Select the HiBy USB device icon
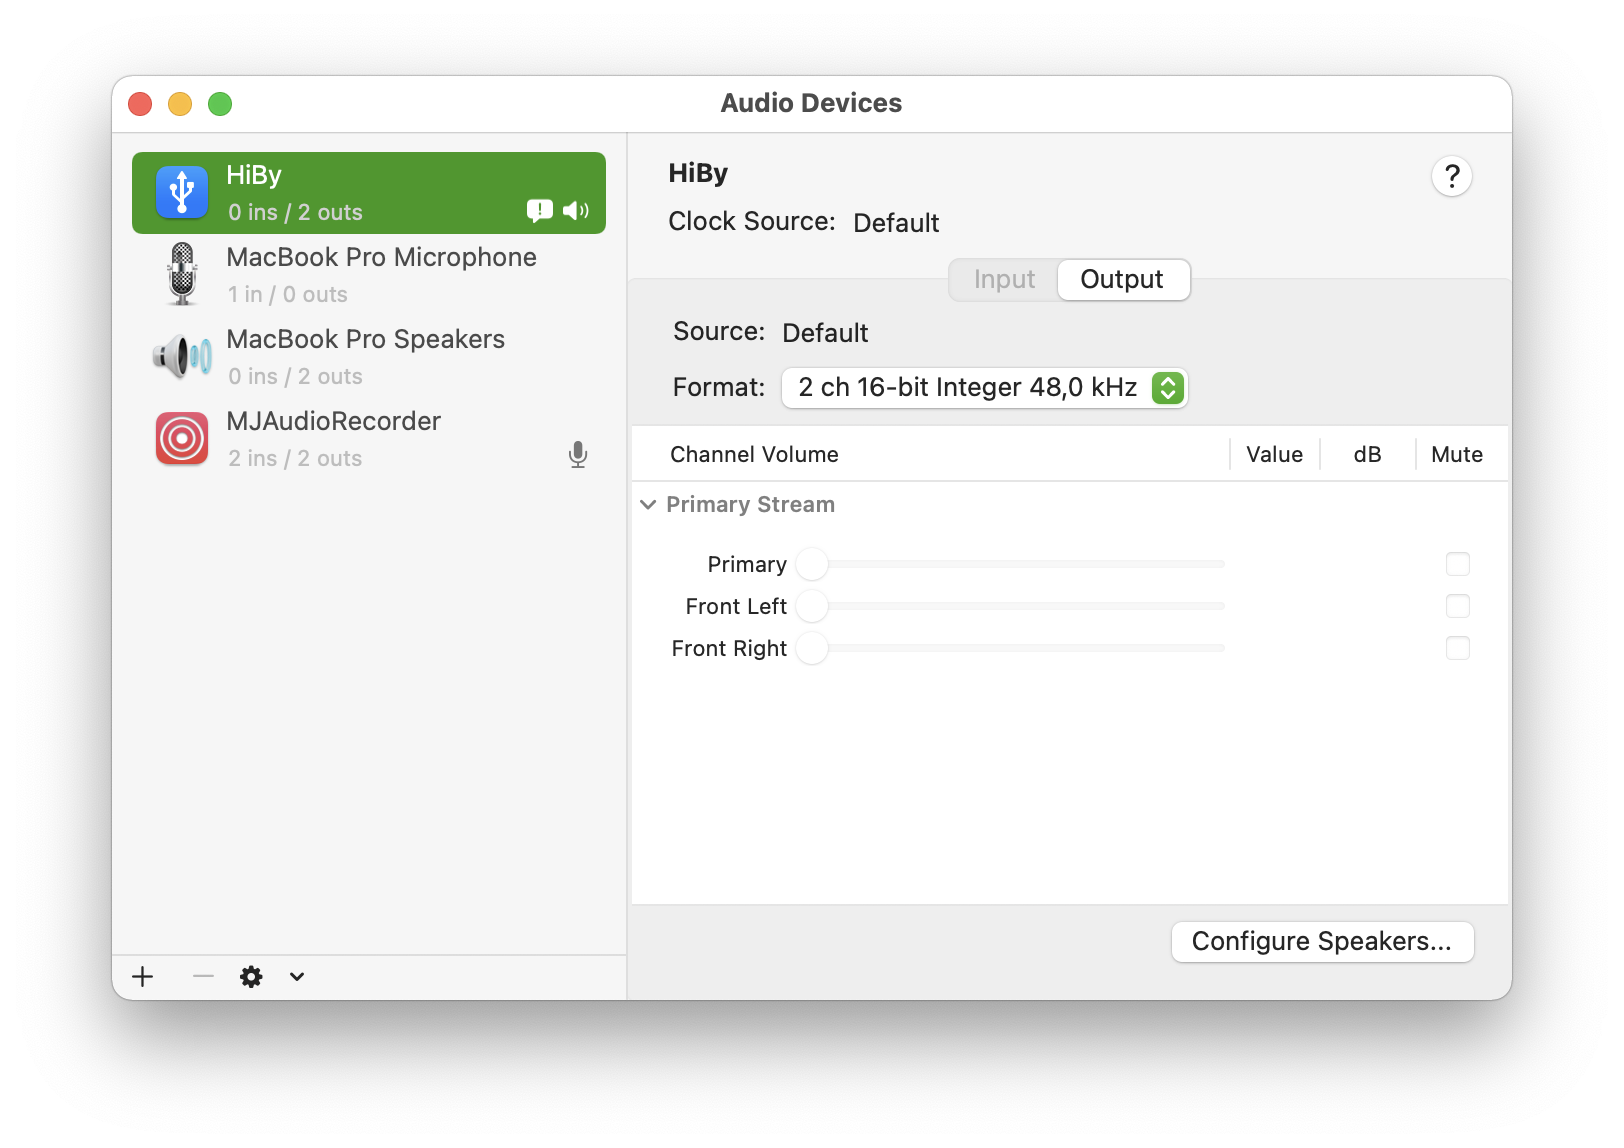 coord(182,192)
